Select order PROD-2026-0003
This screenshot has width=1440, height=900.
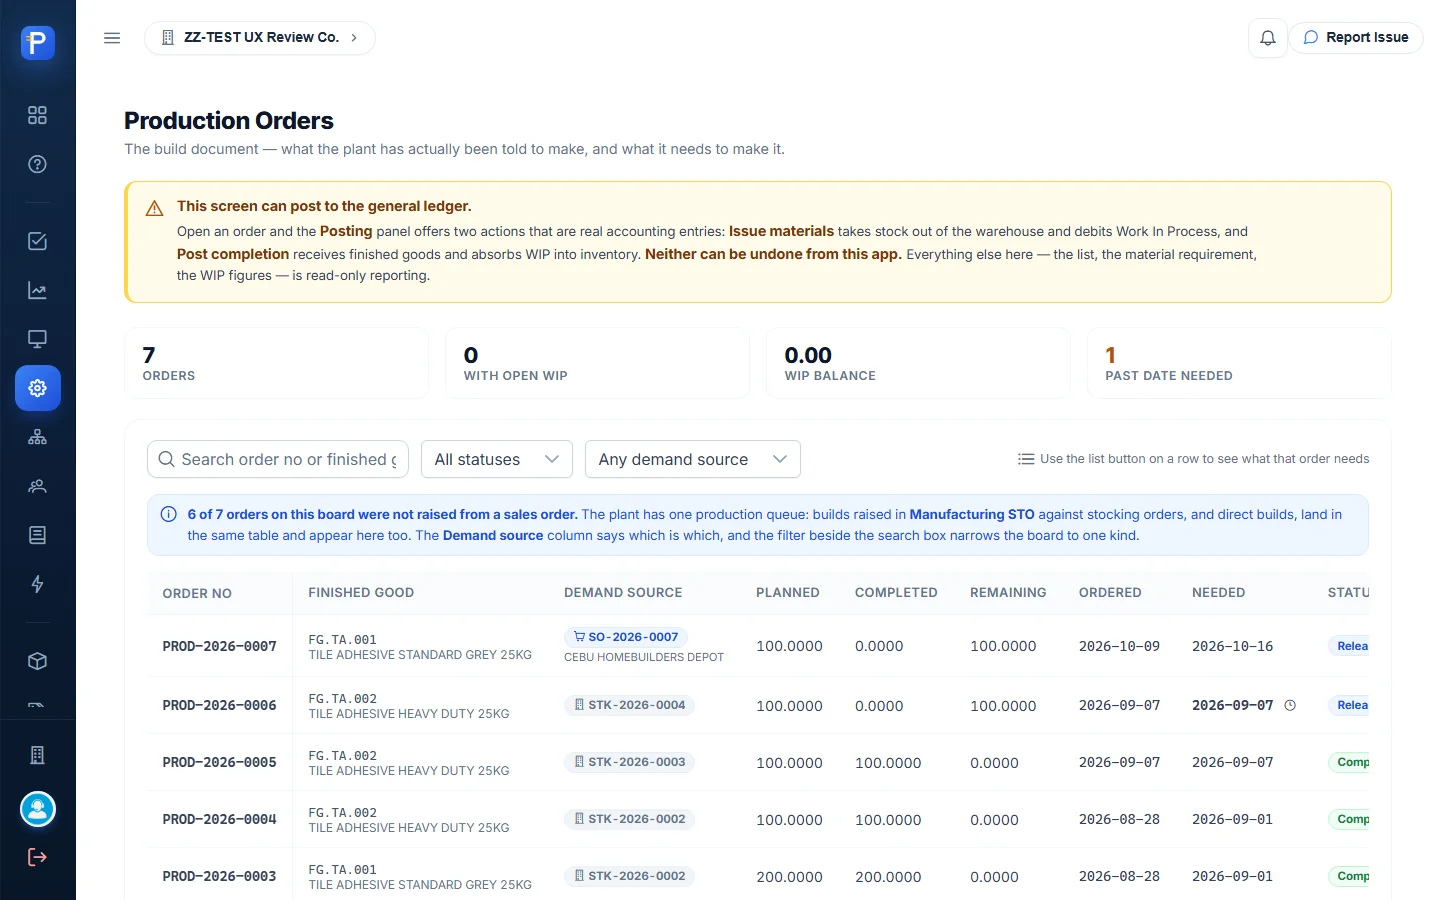pos(220,876)
